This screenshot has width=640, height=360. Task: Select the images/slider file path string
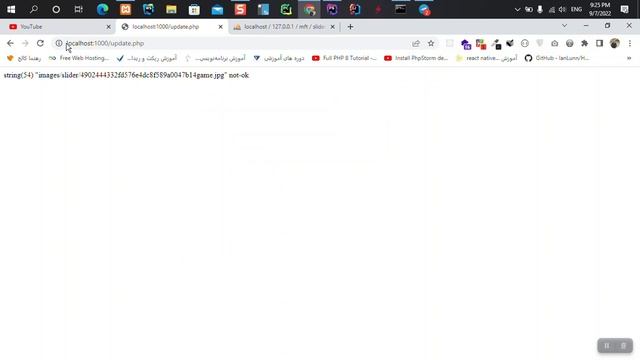point(131,75)
